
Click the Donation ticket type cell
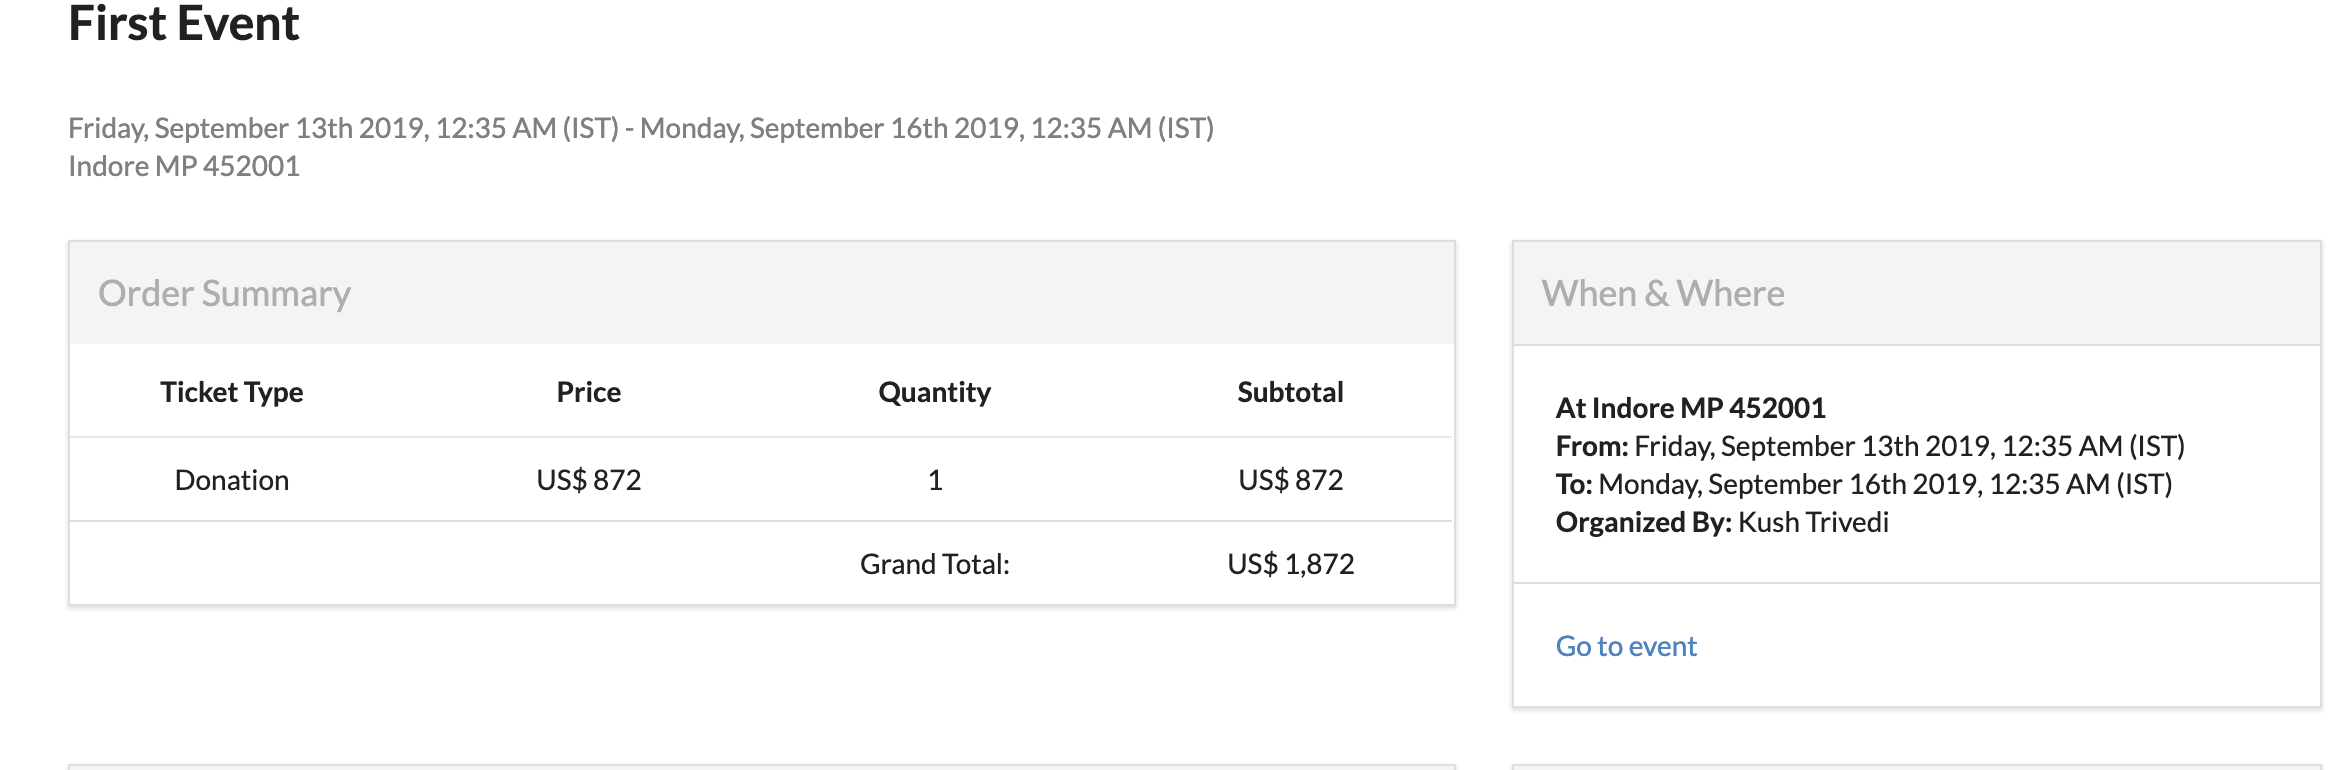pos(232,481)
